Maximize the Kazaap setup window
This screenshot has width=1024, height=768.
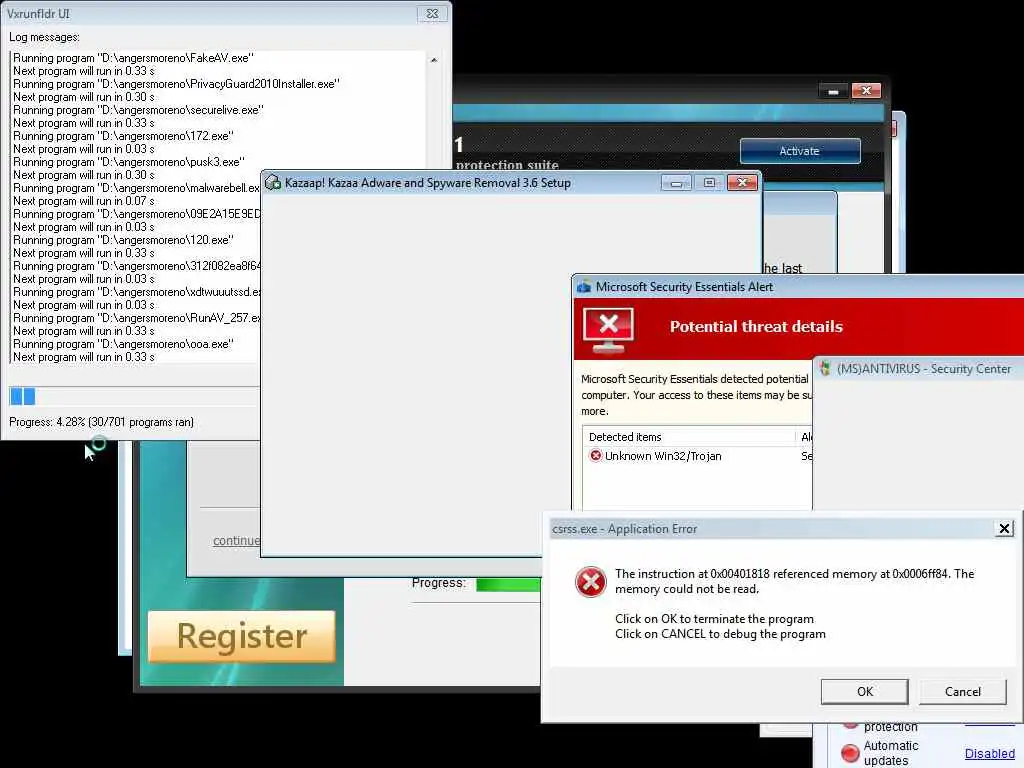[709, 183]
